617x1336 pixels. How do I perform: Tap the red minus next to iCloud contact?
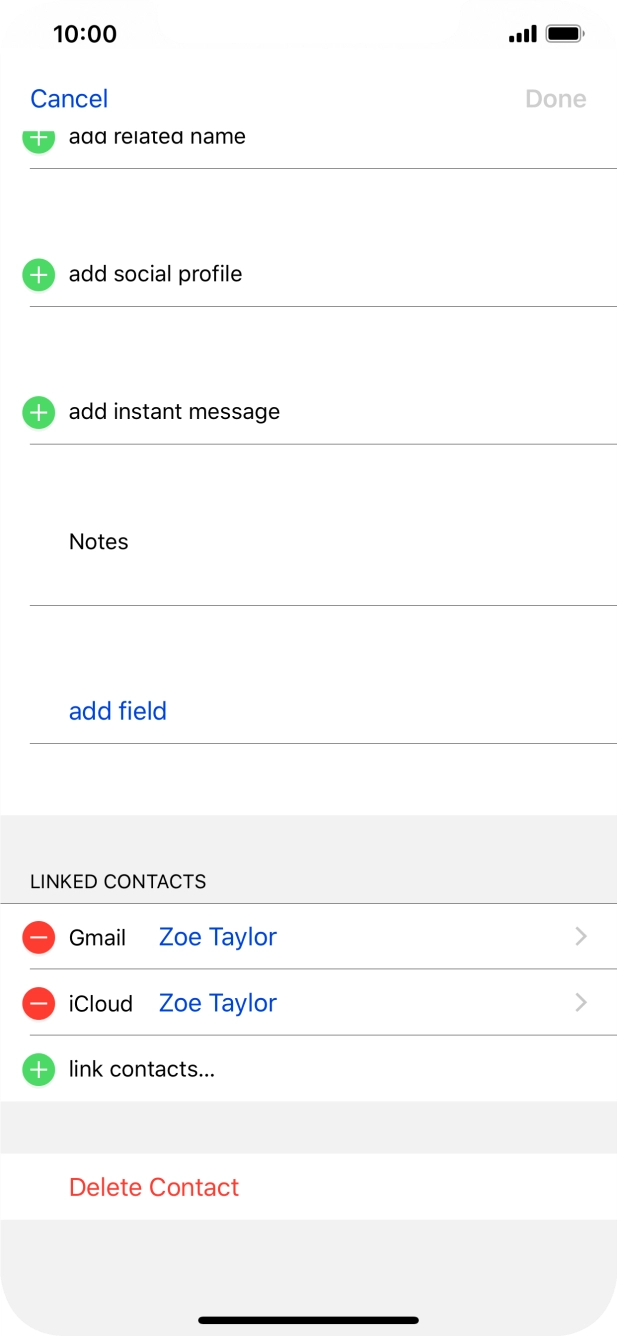coord(38,1002)
